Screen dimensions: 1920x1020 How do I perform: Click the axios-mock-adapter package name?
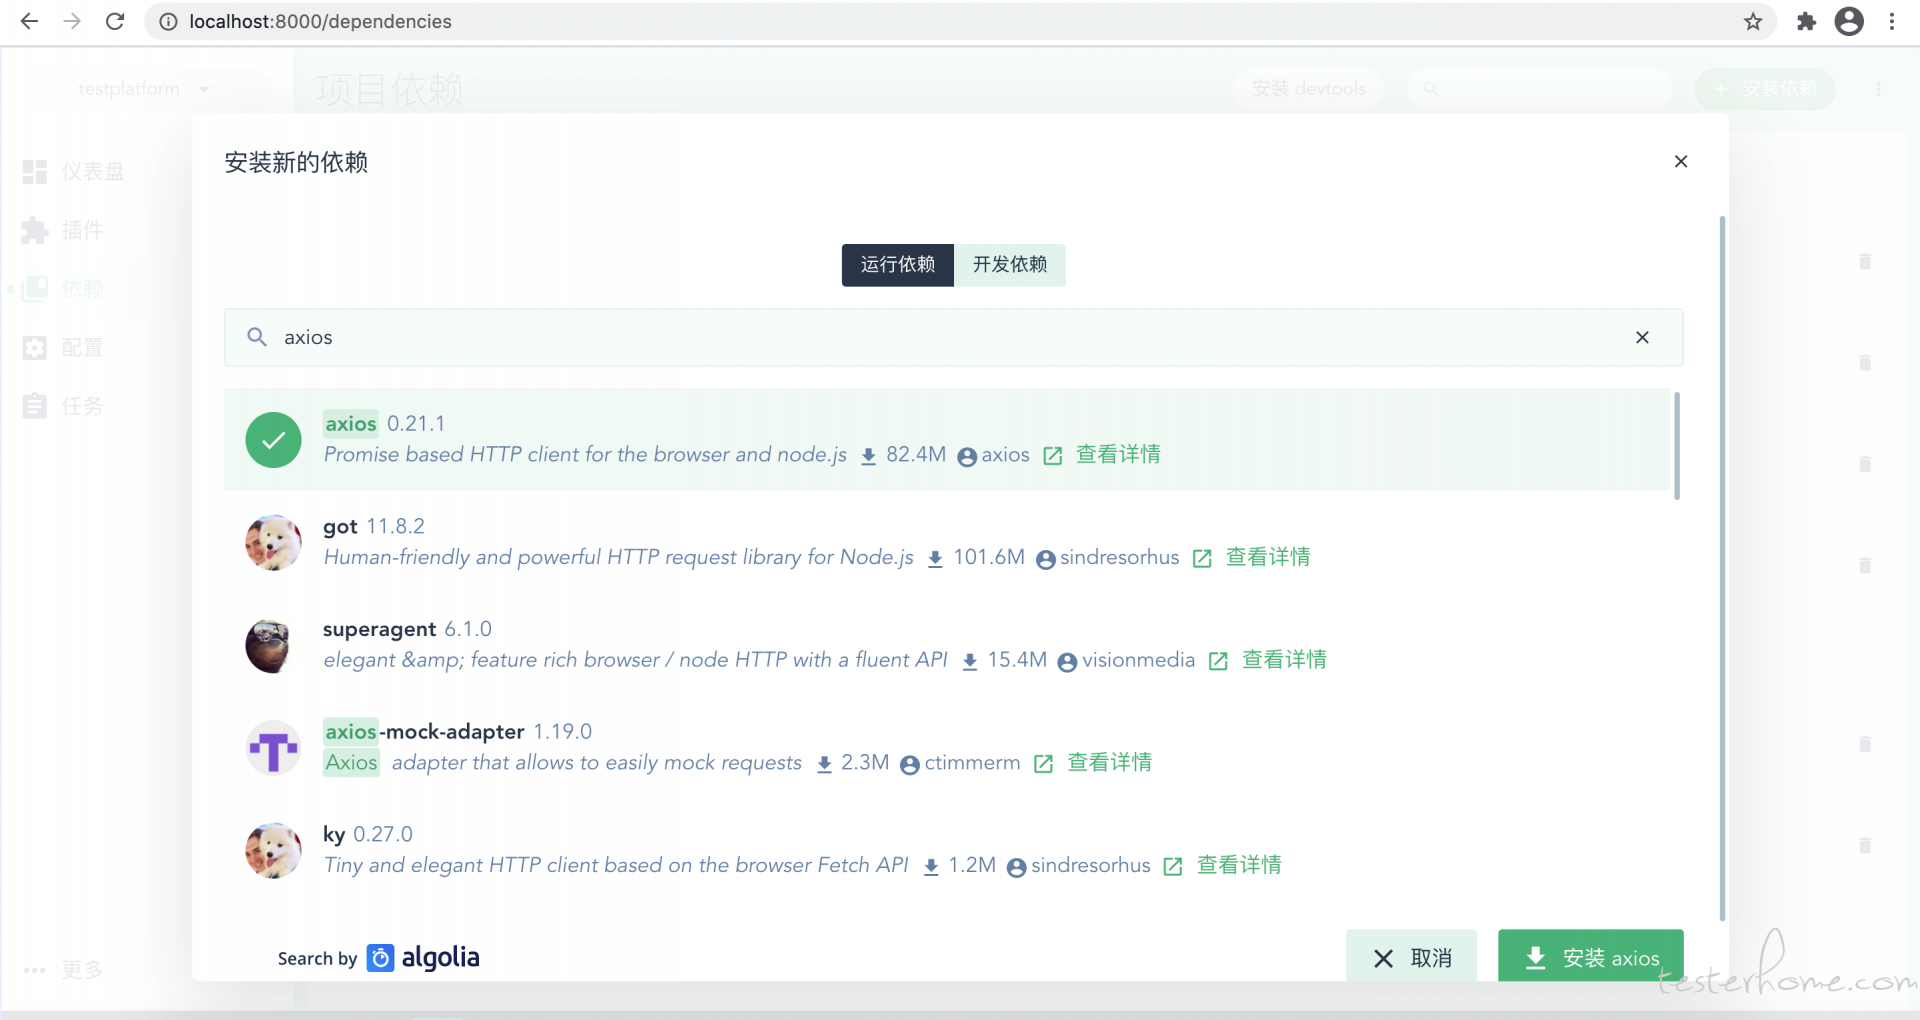coord(423,731)
